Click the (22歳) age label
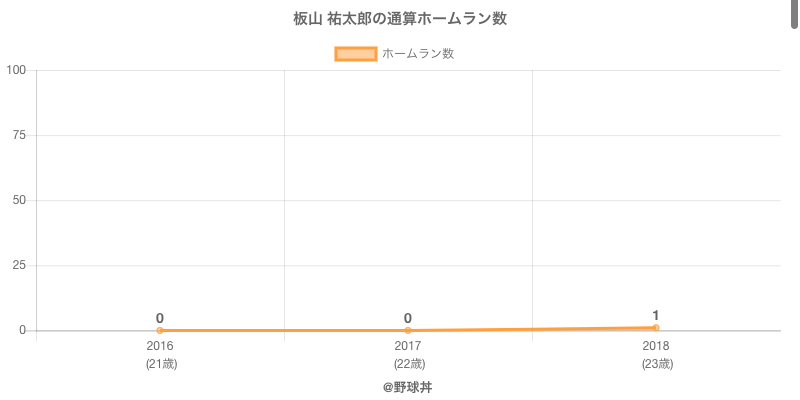 pyautogui.click(x=408, y=364)
